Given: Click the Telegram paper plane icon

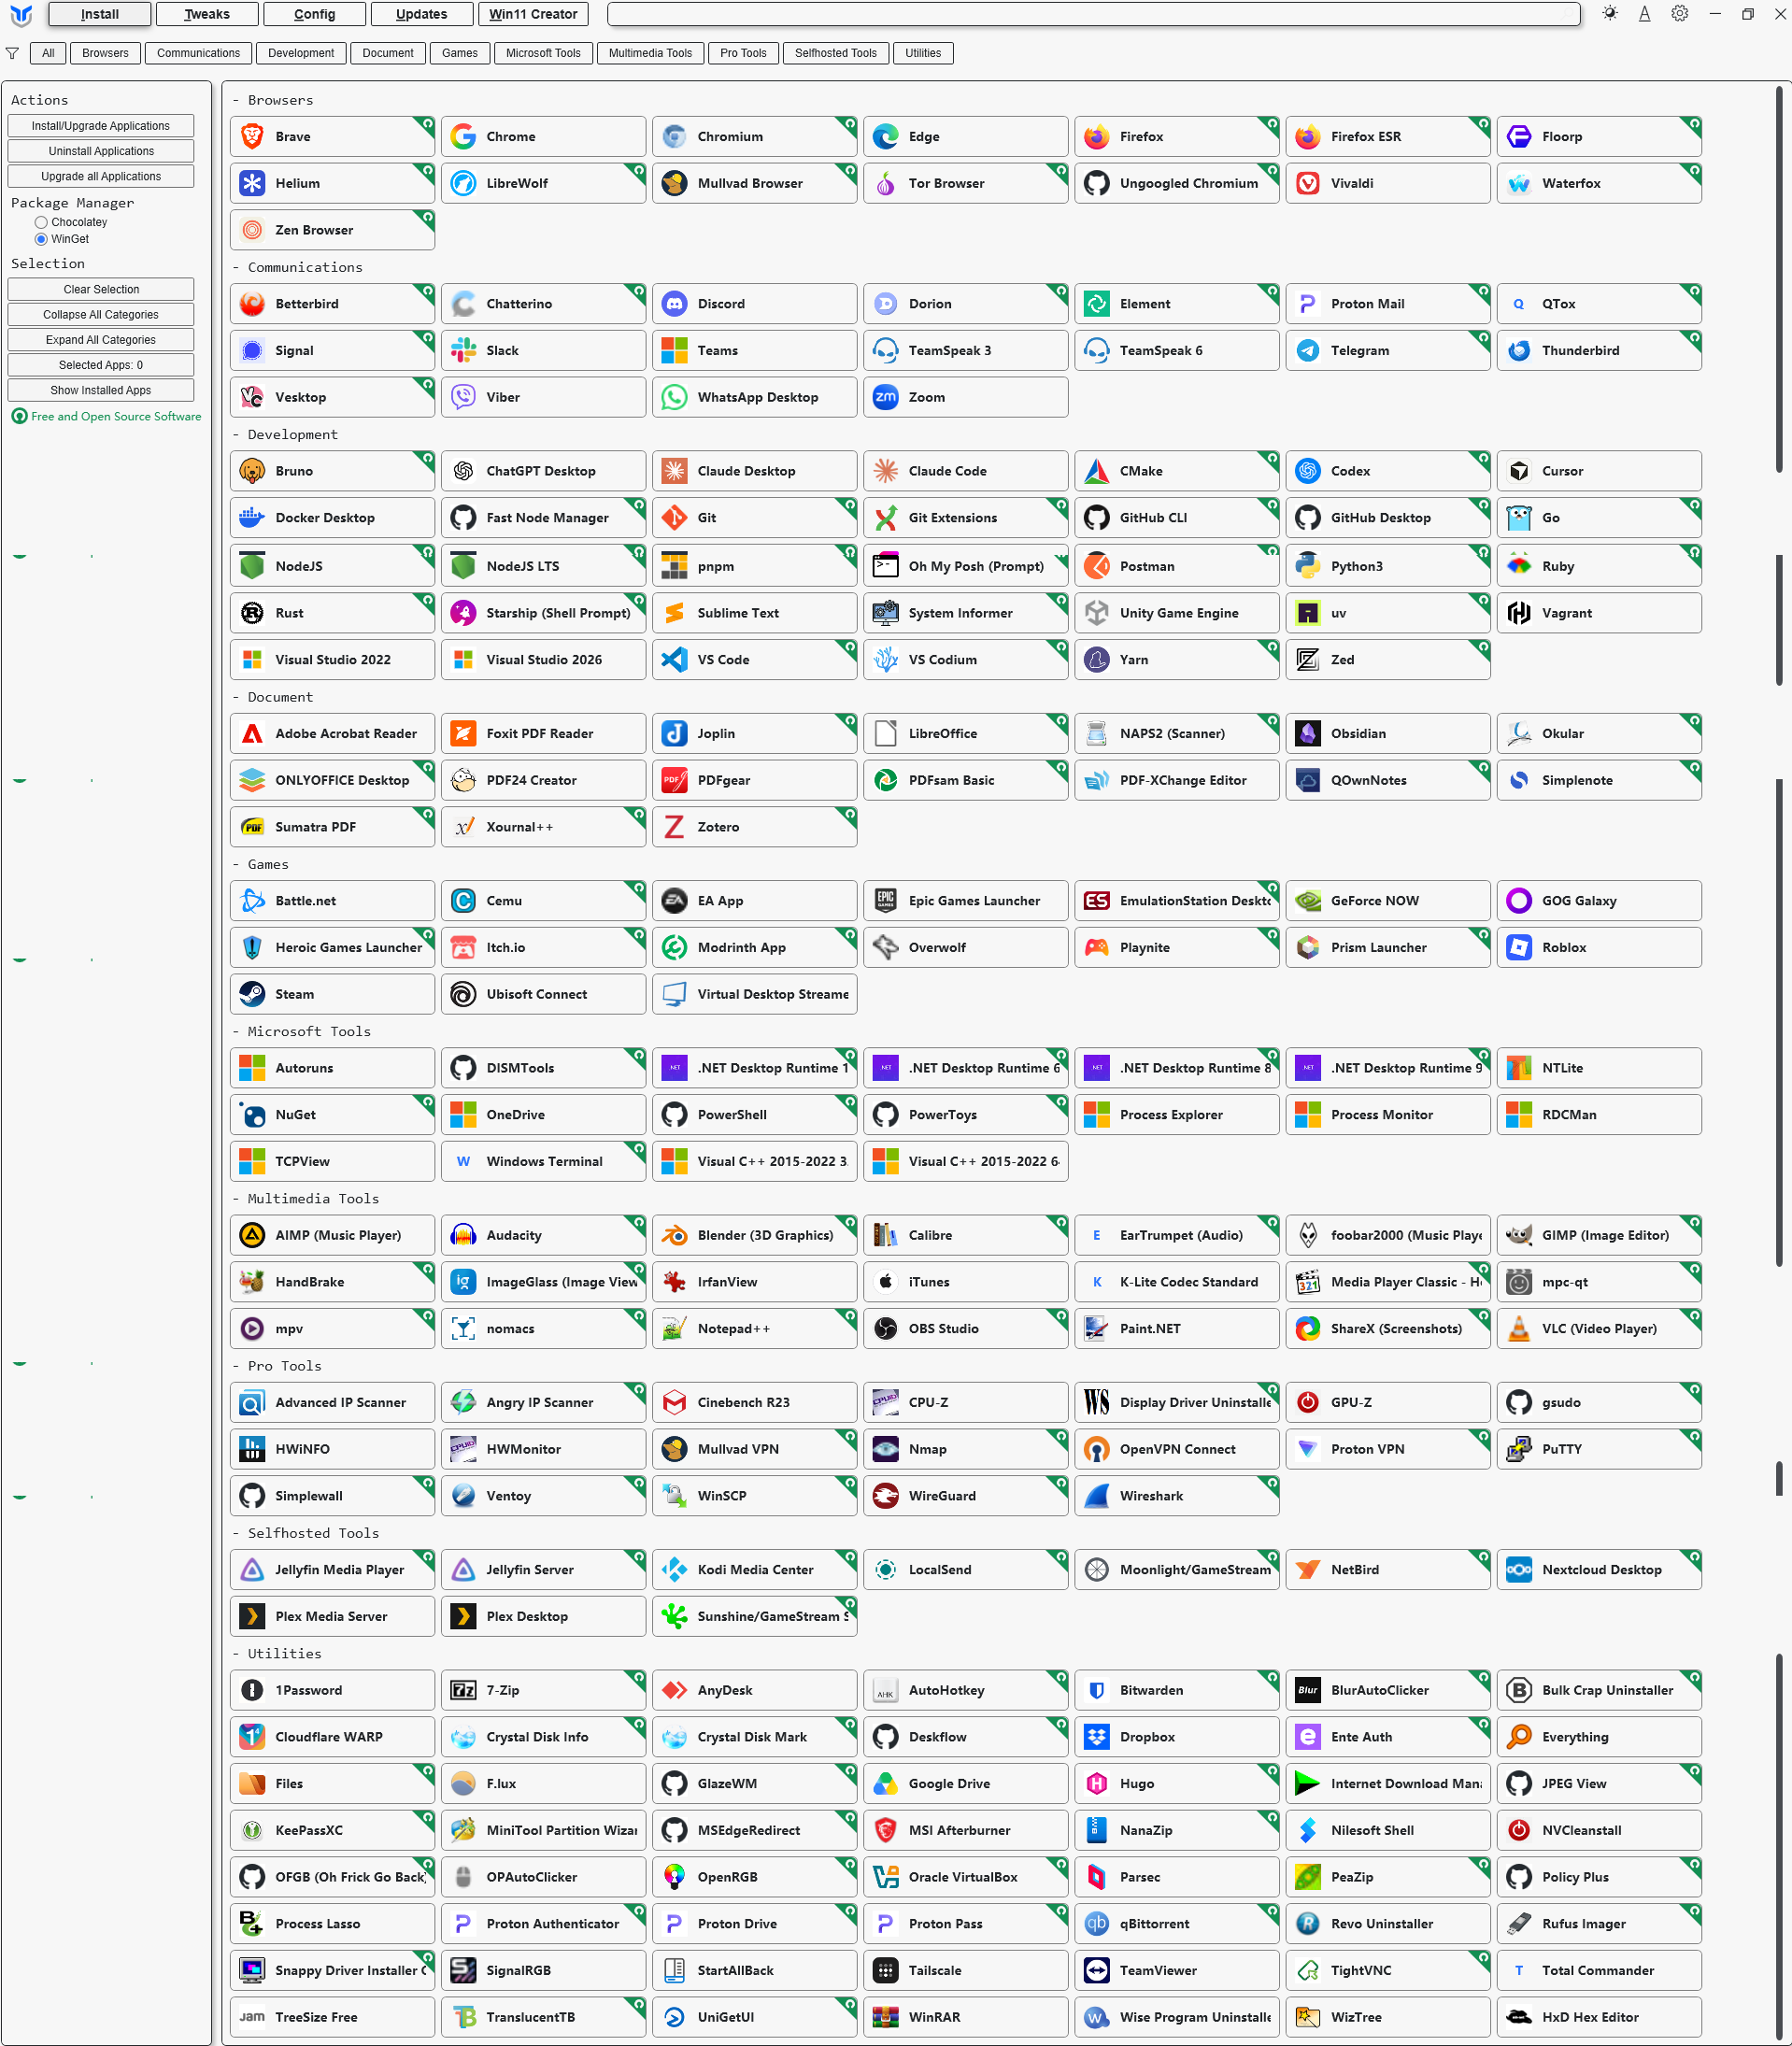Looking at the screenshot, I should tap(1307, 351).
